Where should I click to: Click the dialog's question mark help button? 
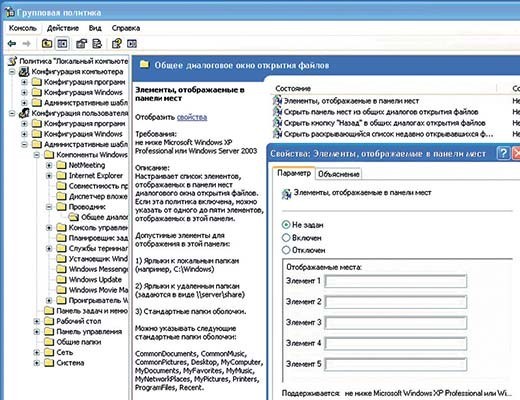tap(503, 153)
